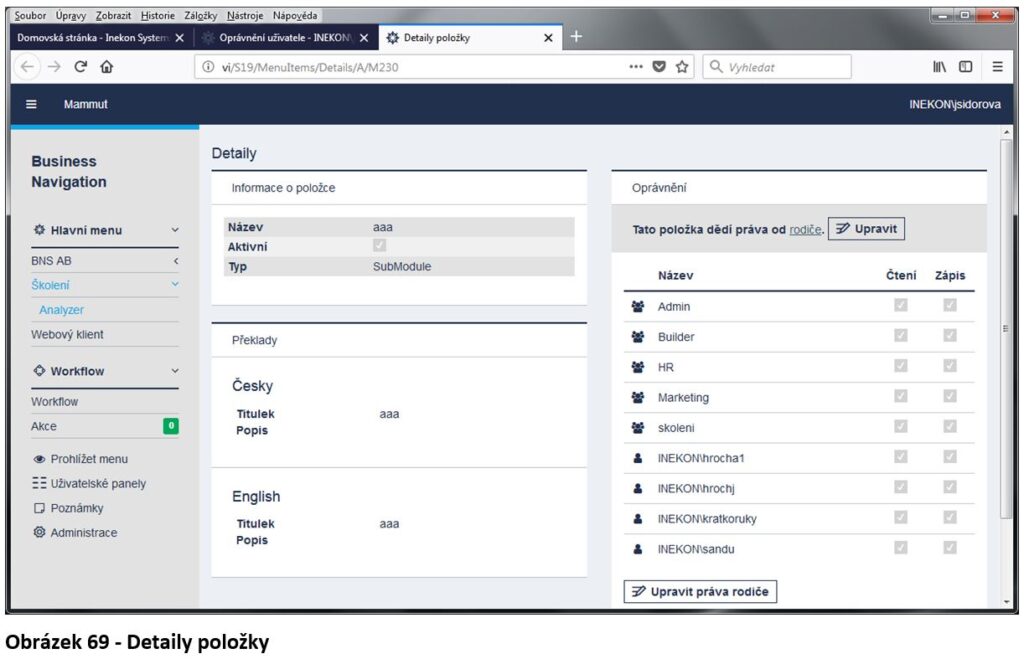Screen dimensions: 1024x659
Task: Follow the rodiče link
Action: (x=805, y=230)
